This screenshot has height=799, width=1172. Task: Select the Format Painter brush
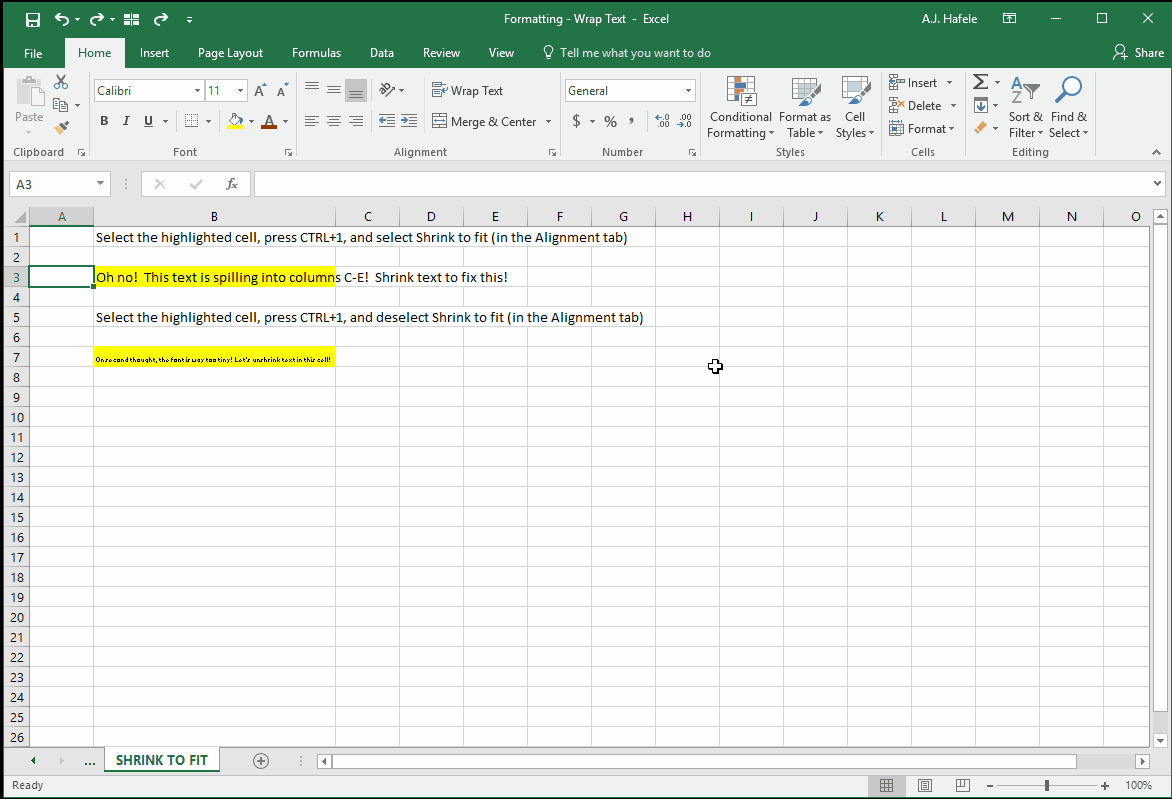coord(61,128)
